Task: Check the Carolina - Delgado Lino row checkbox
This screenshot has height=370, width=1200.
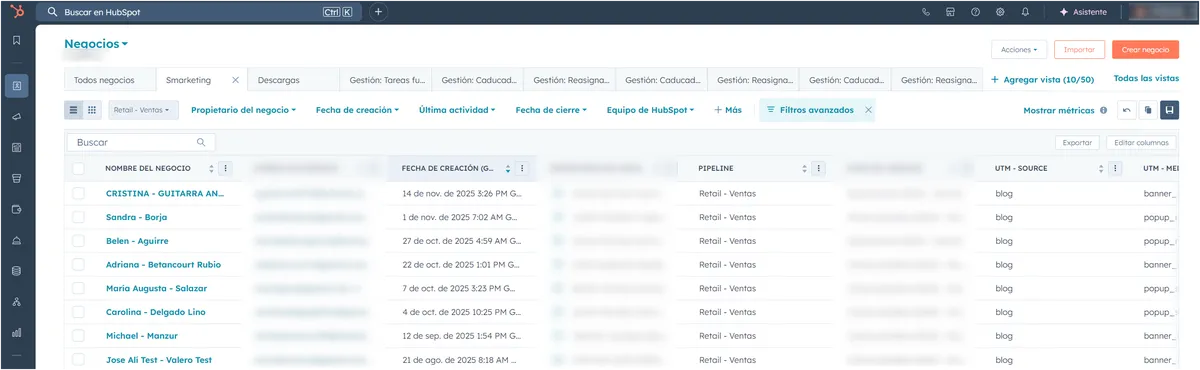Action: coord(79,312)
